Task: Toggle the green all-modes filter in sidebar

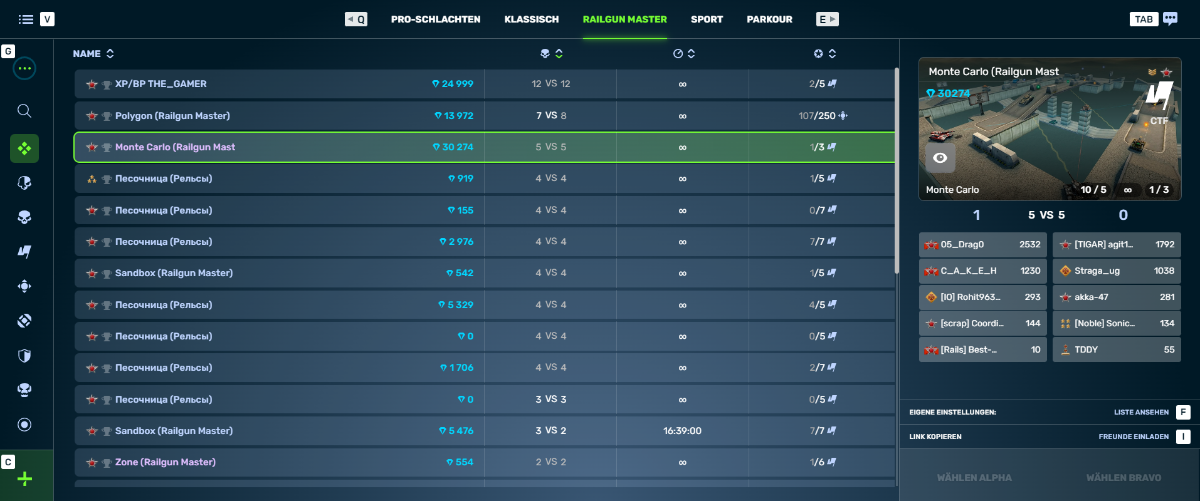Action: 25,148
